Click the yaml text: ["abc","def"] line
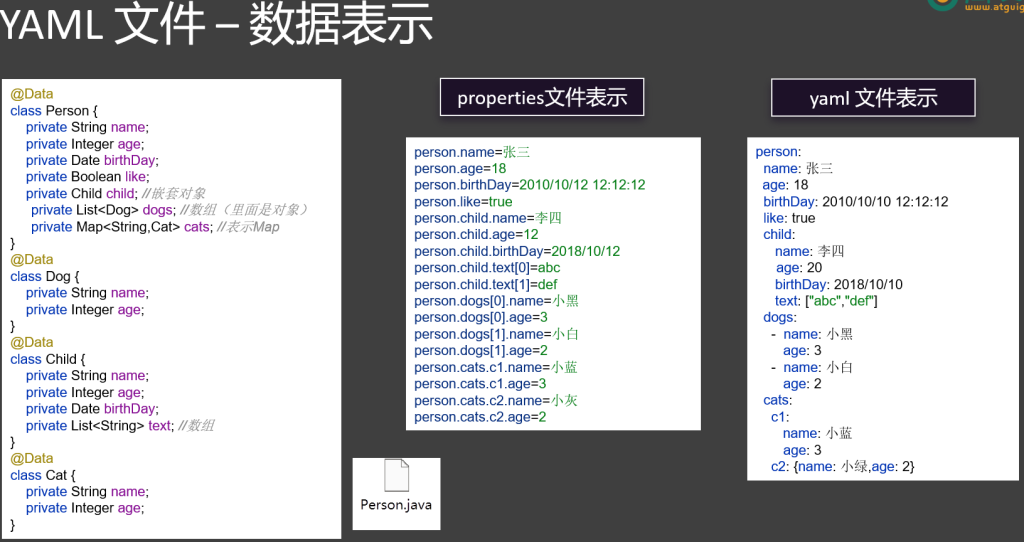1024x542 pixels. tap(826, 301)
